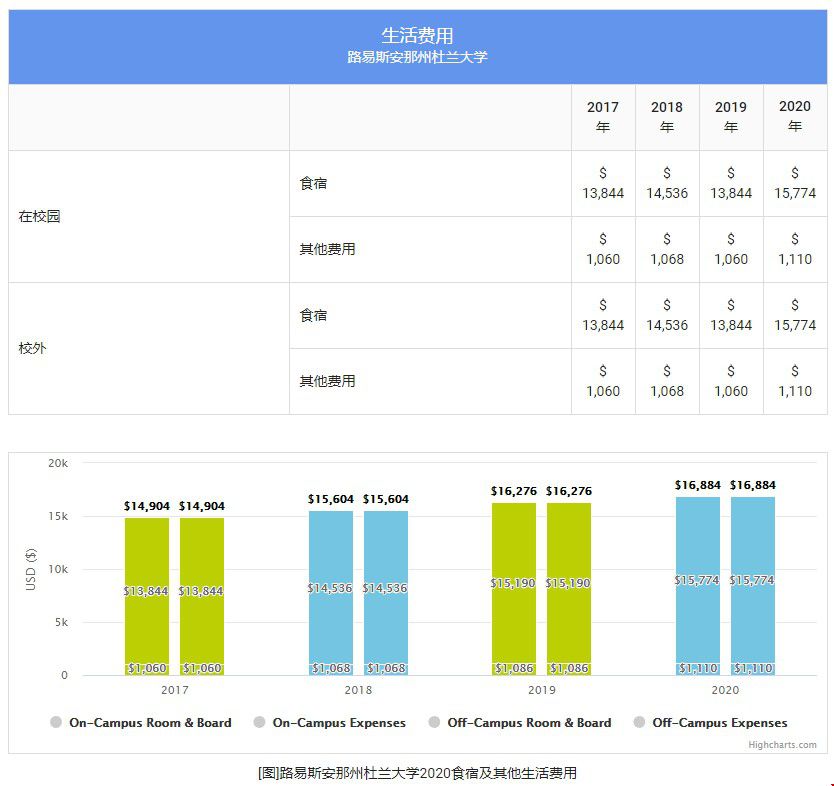Image resolution: width=834 pixels, height=786 pixels.
Task: Open the Highcharts.com credit link
Action: point(782,745)
